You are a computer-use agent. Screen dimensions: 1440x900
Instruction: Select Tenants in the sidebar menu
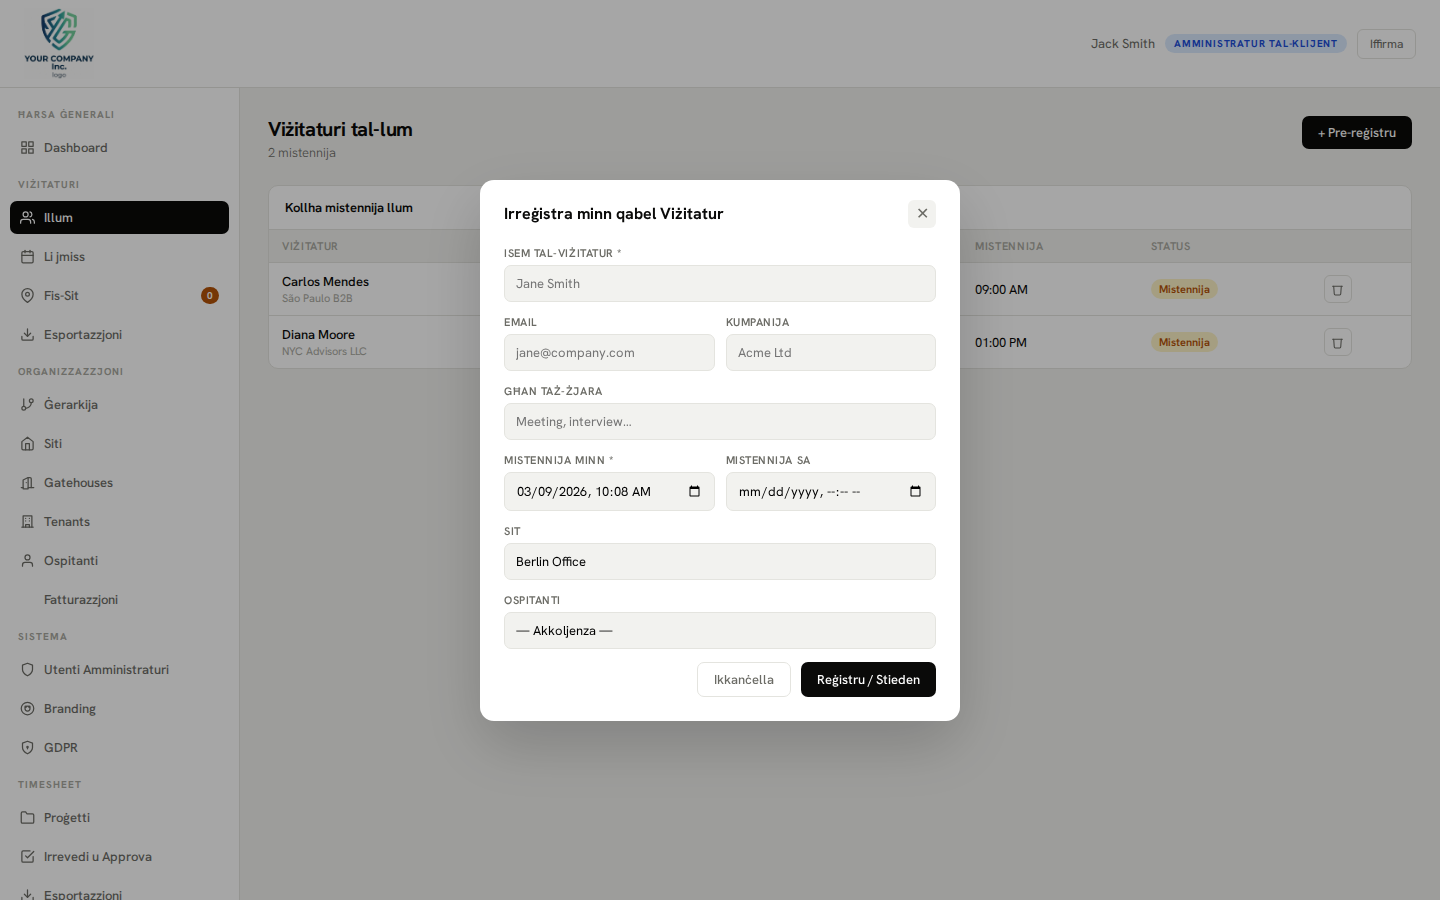(x=27, y=521)
